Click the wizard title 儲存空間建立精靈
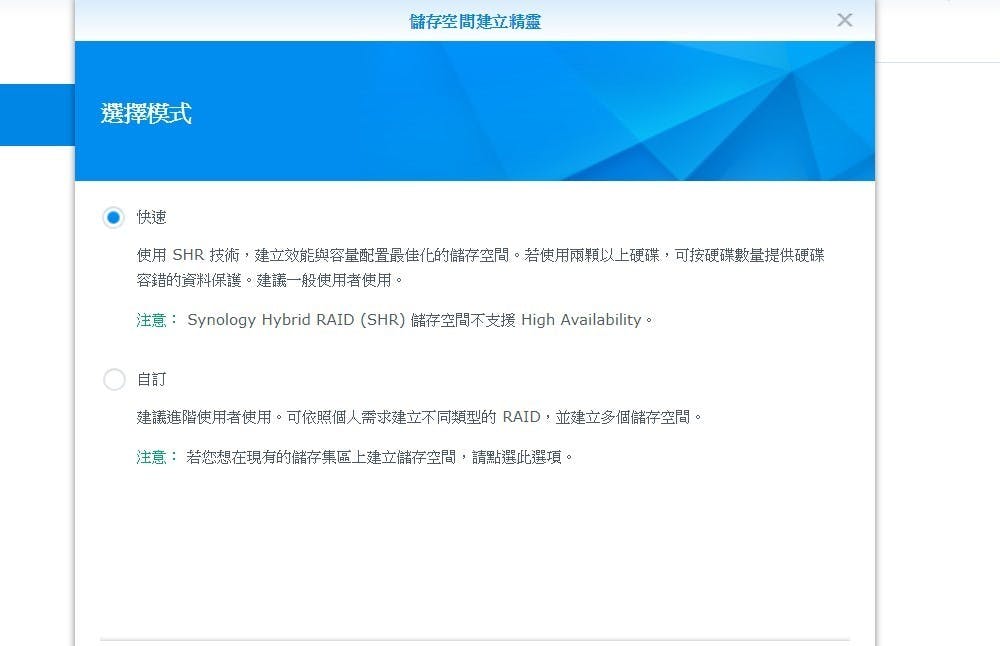 click(473, 21)
